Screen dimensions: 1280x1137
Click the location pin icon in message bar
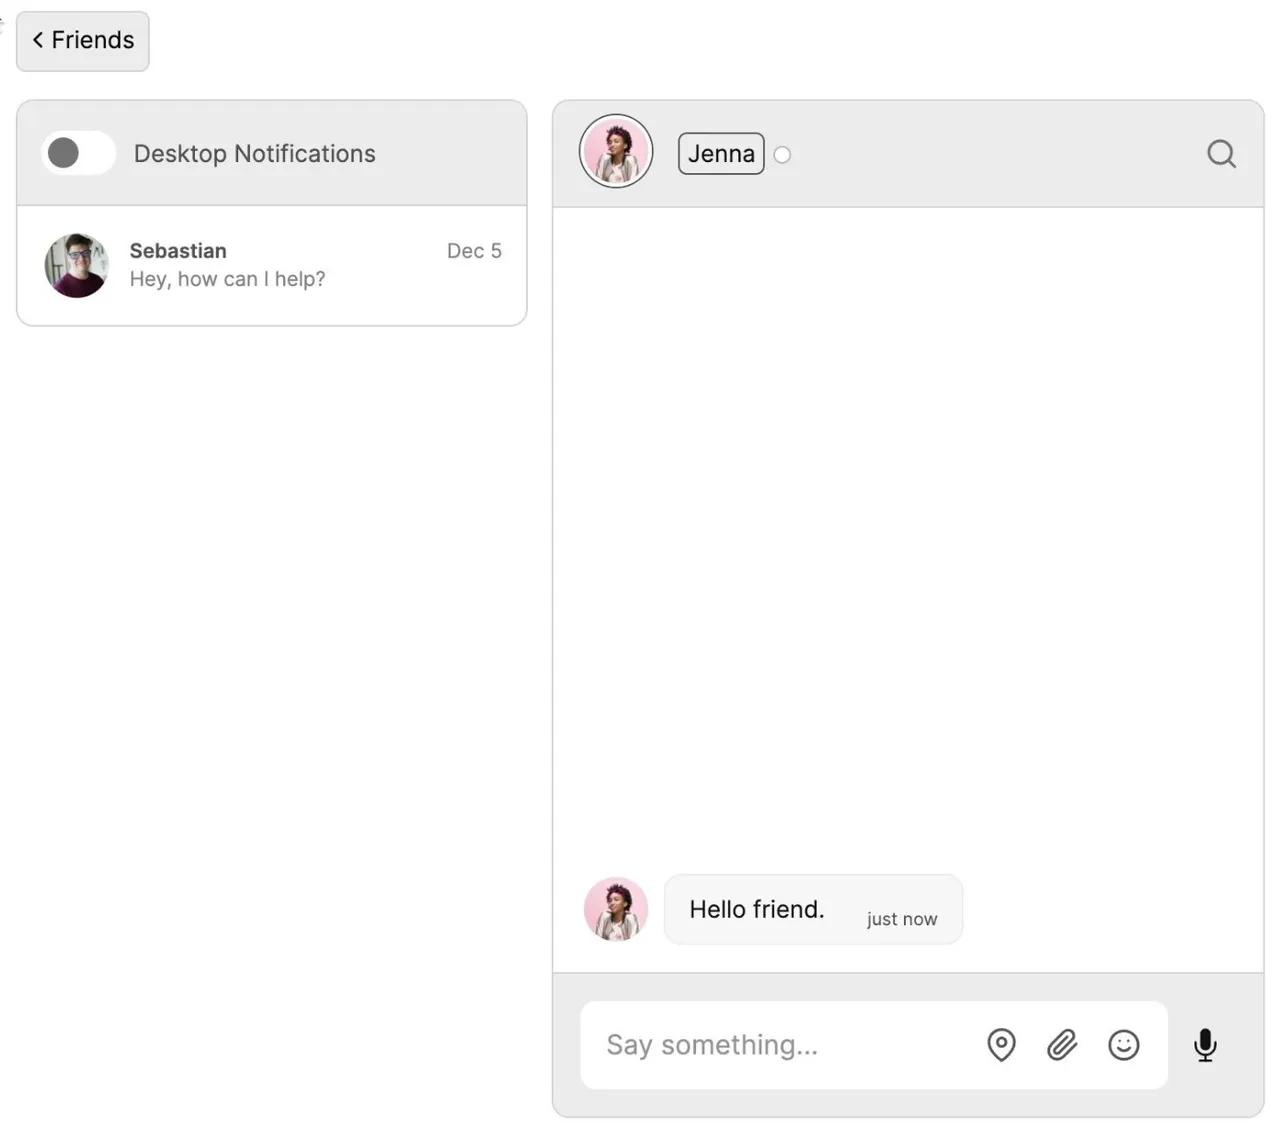coord(1000,1045)
